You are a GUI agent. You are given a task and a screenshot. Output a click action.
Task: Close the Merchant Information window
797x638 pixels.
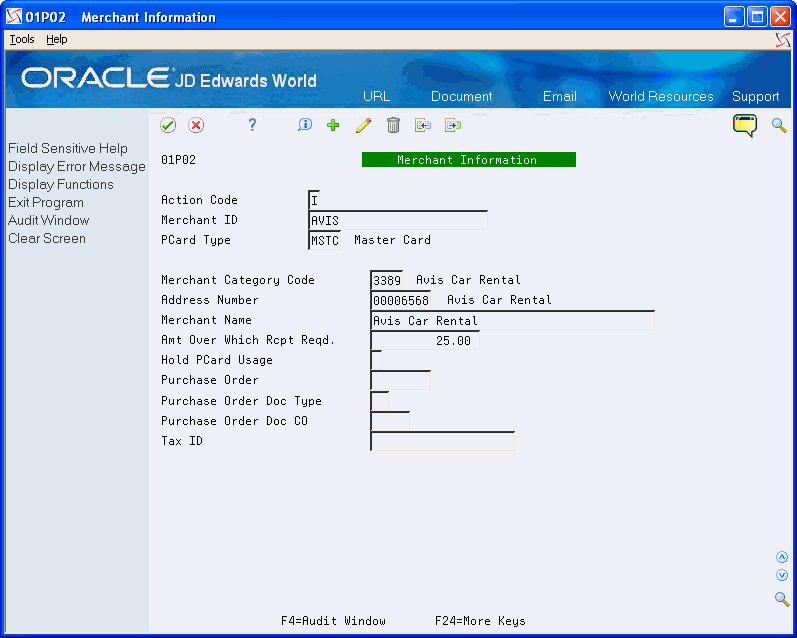pos(780,17)
